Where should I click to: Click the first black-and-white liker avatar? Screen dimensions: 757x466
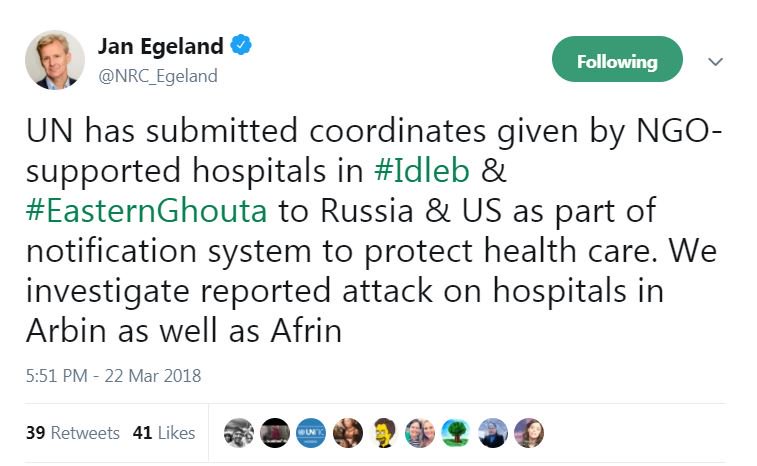coord(239,433)
